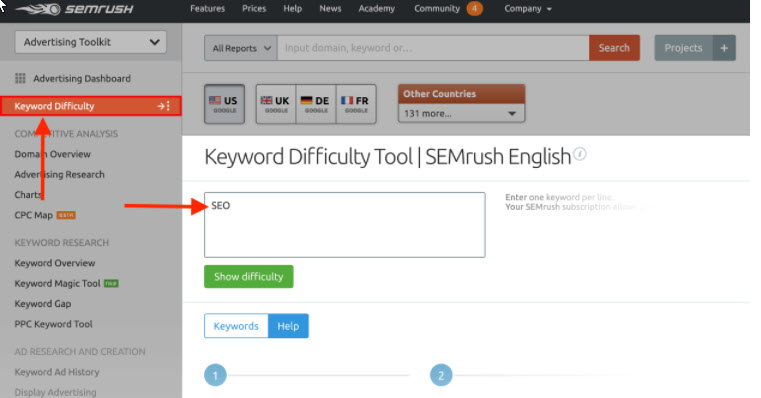Open Prices in the top menu
761x398 pixels.
pyautogui.click(x=254, y=9)
